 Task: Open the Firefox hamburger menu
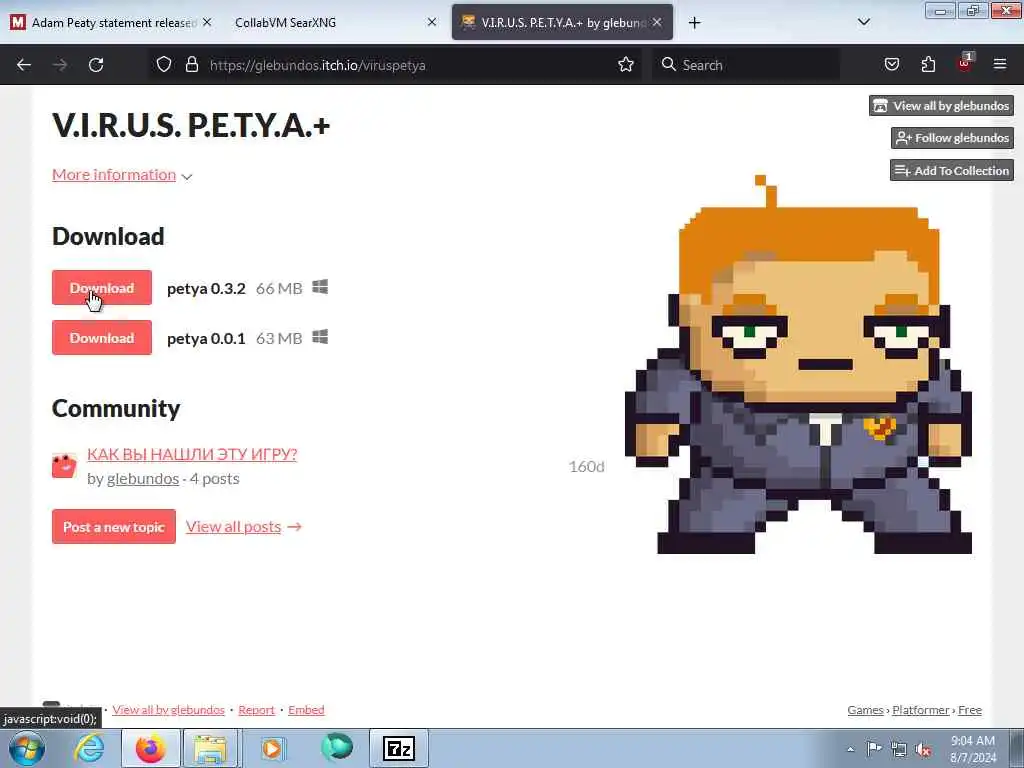pos(1000,65)
